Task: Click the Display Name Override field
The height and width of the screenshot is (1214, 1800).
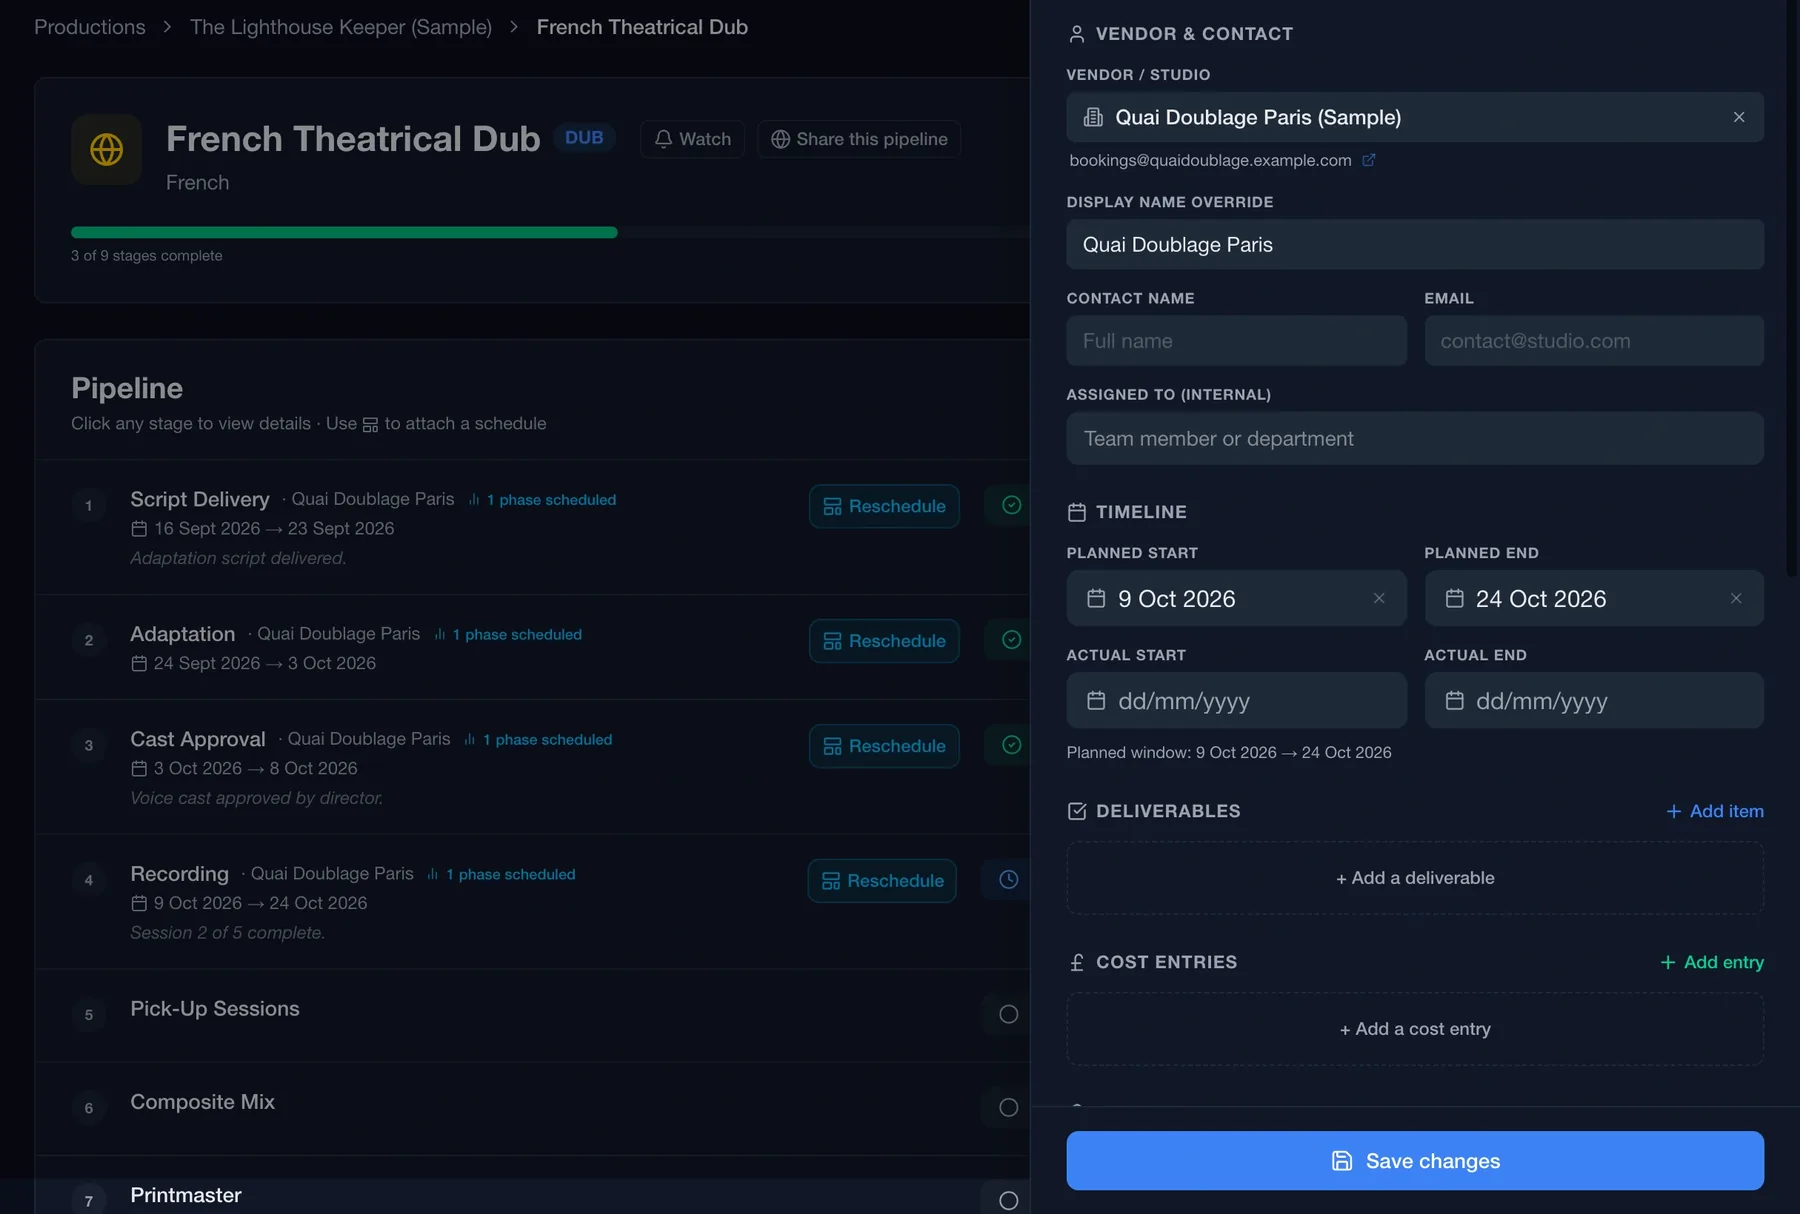Action: (x=1415, y=244)
